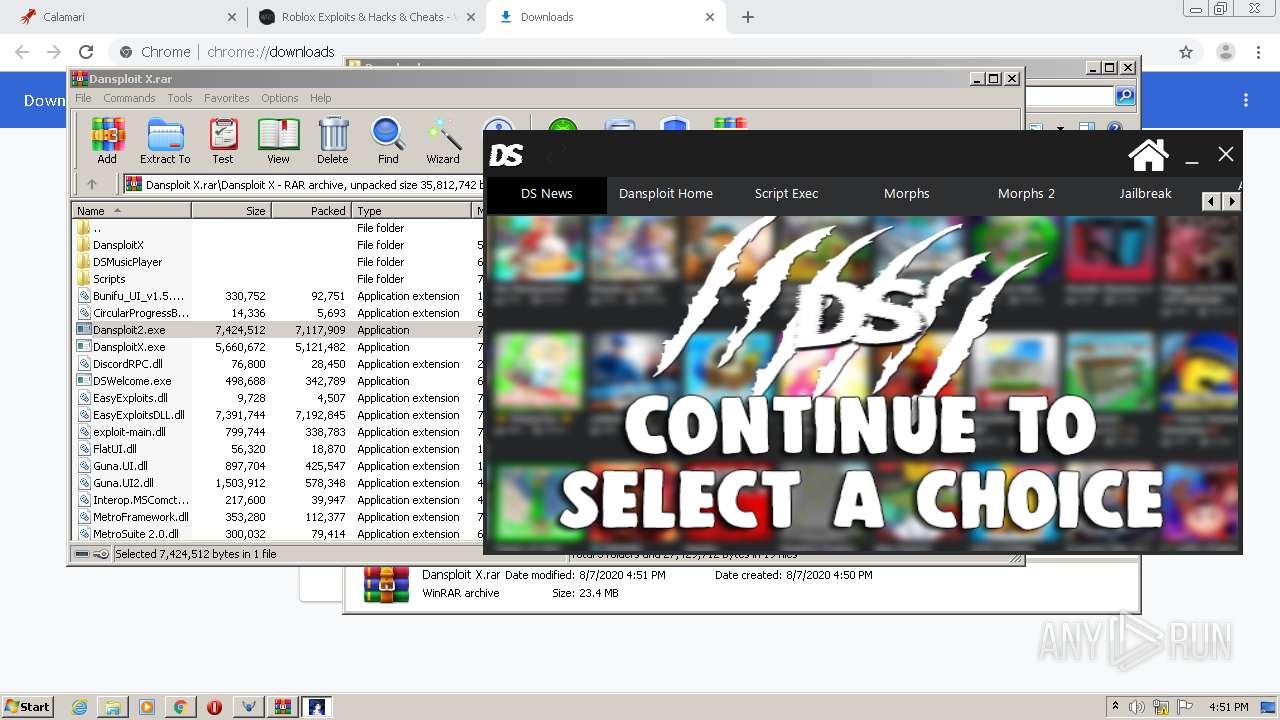This screenshot has height=720, width=1280.
Task: Click Continue To Select A Choice banner
Action: [863, 385]
